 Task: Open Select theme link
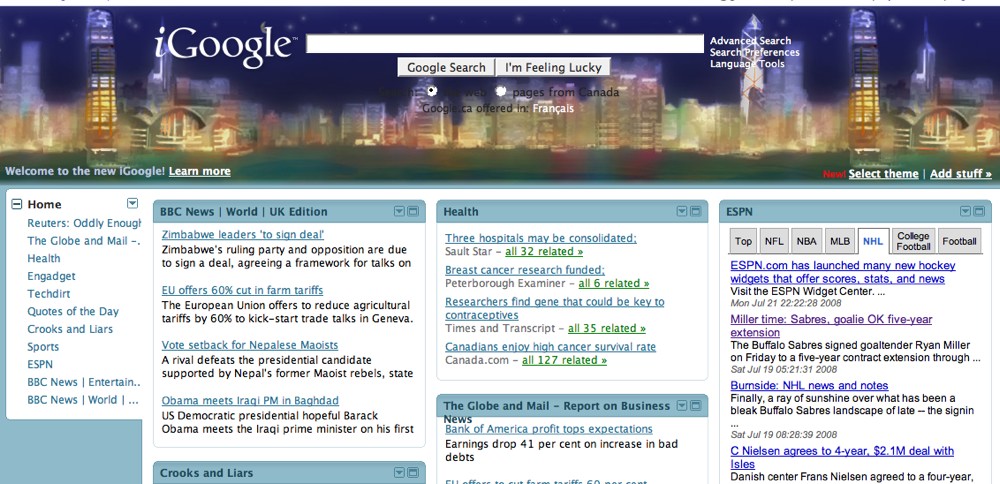883,173
